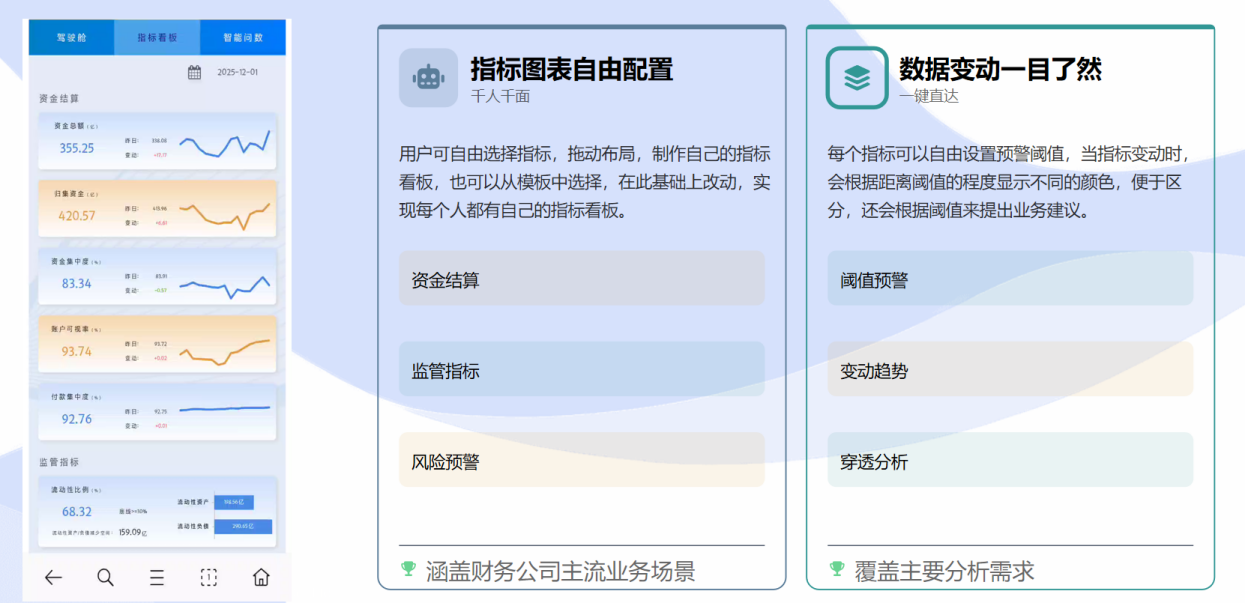
Task: Tap the search magnifier icon
Action: coord(105,577)
